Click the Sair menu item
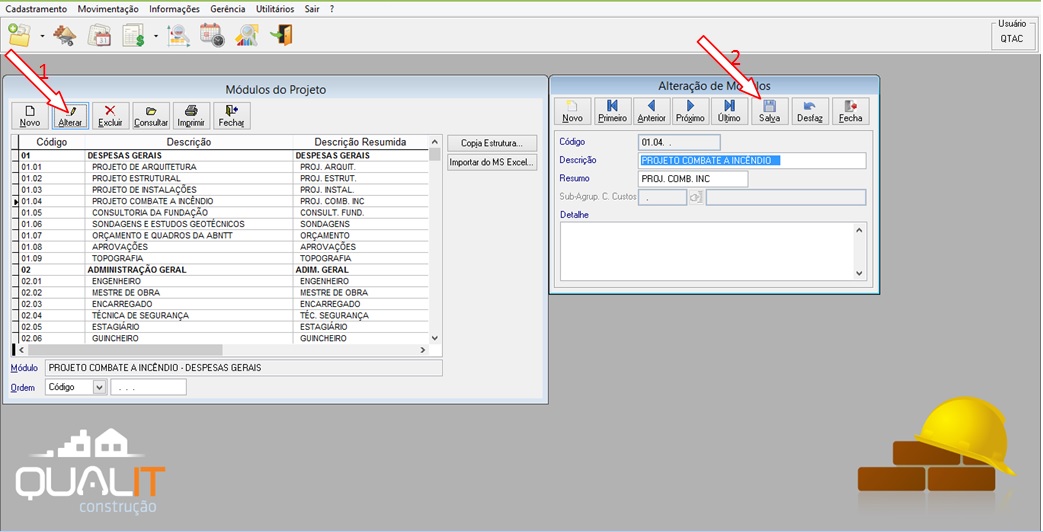Screen dimensions: 1043x532 click(x=312, y=9)
